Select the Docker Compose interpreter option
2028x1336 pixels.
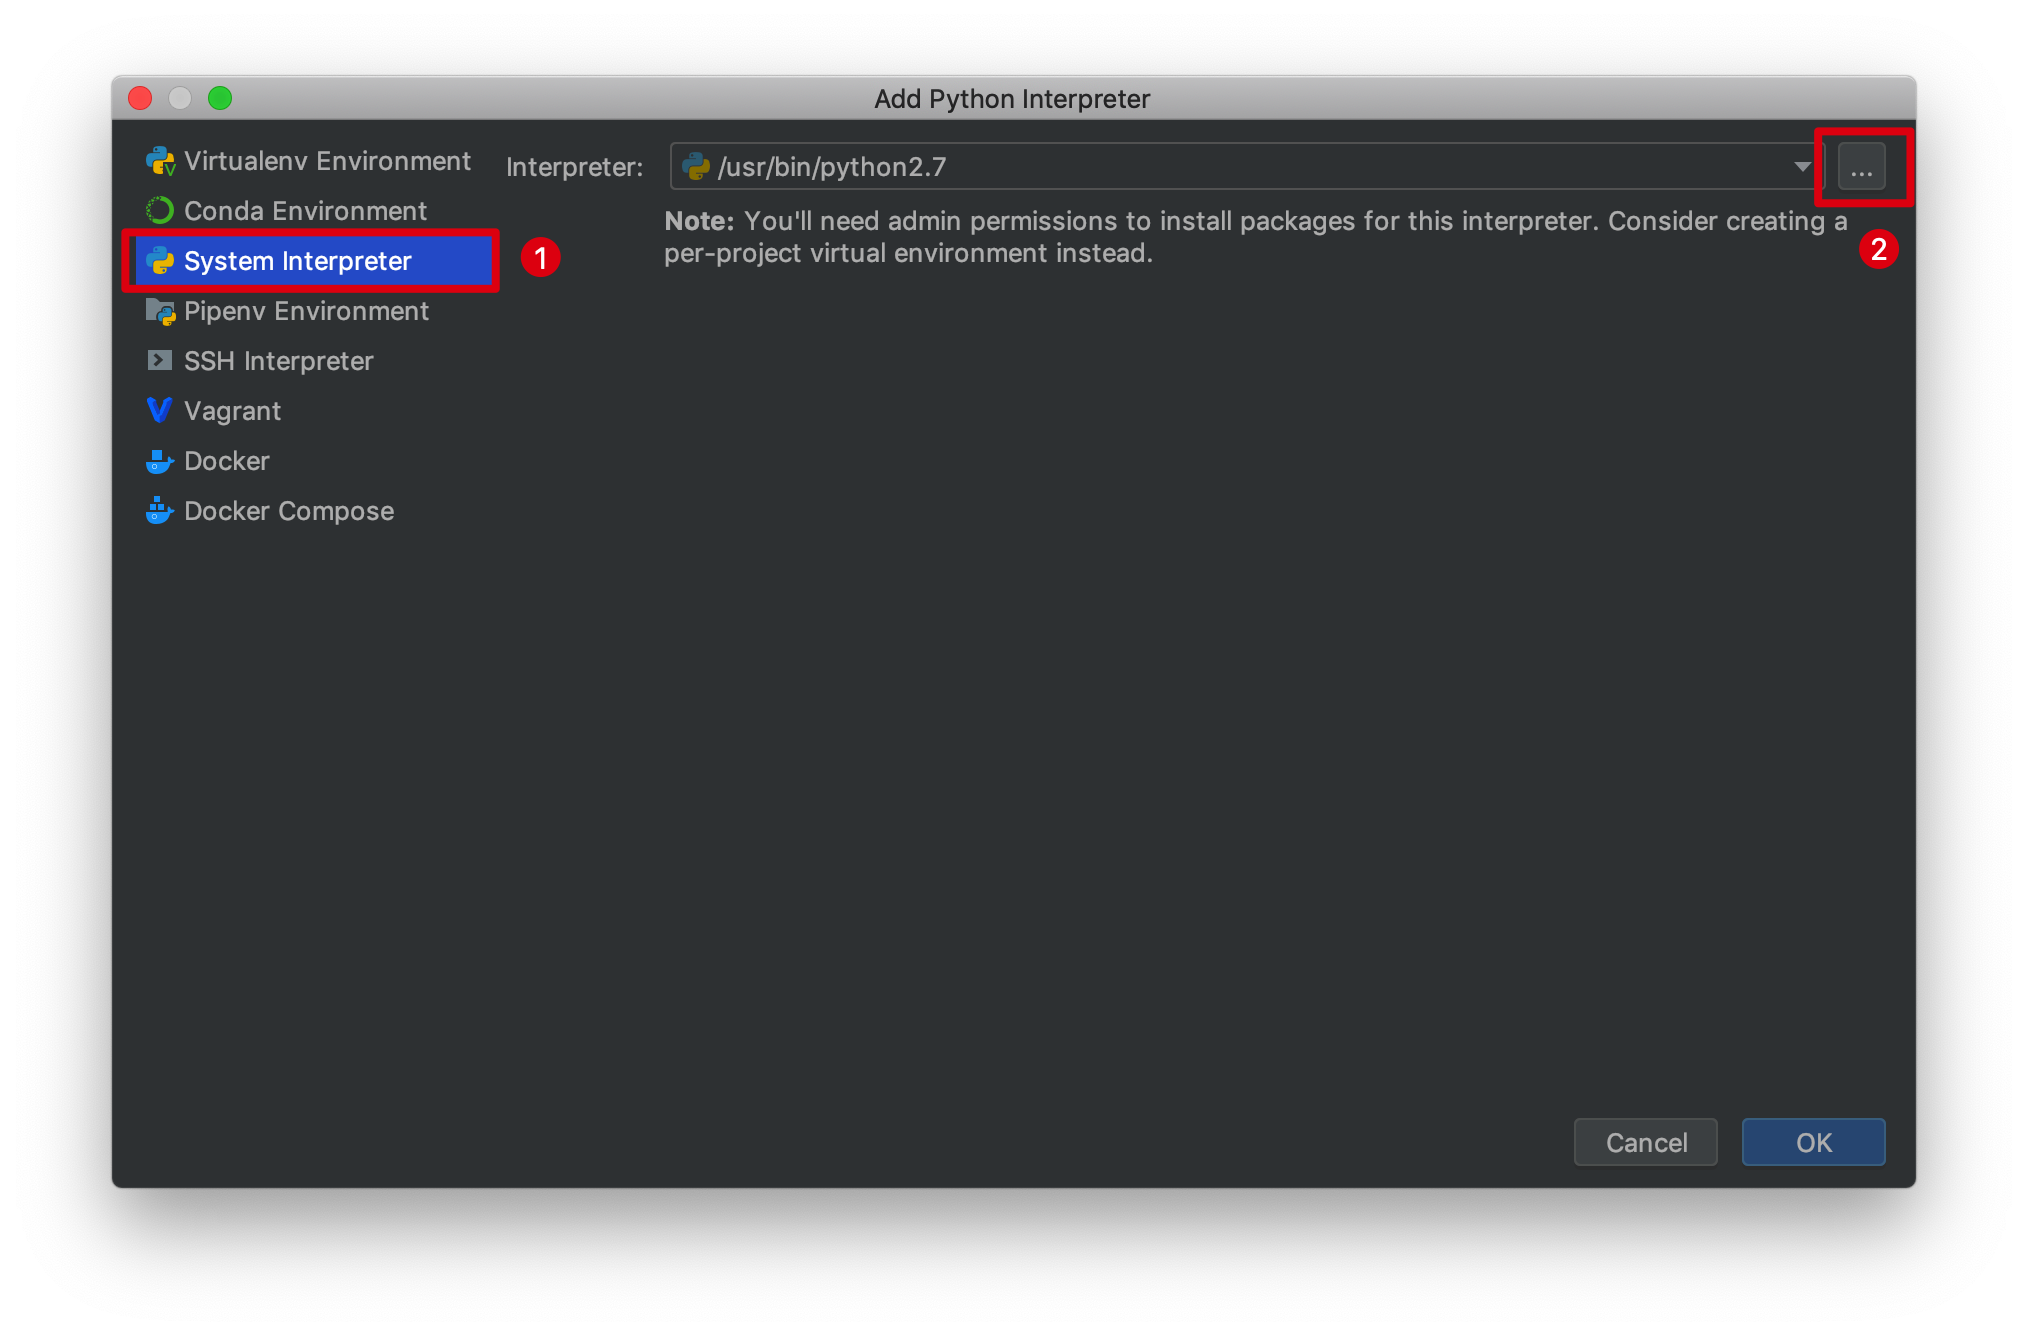286,511
